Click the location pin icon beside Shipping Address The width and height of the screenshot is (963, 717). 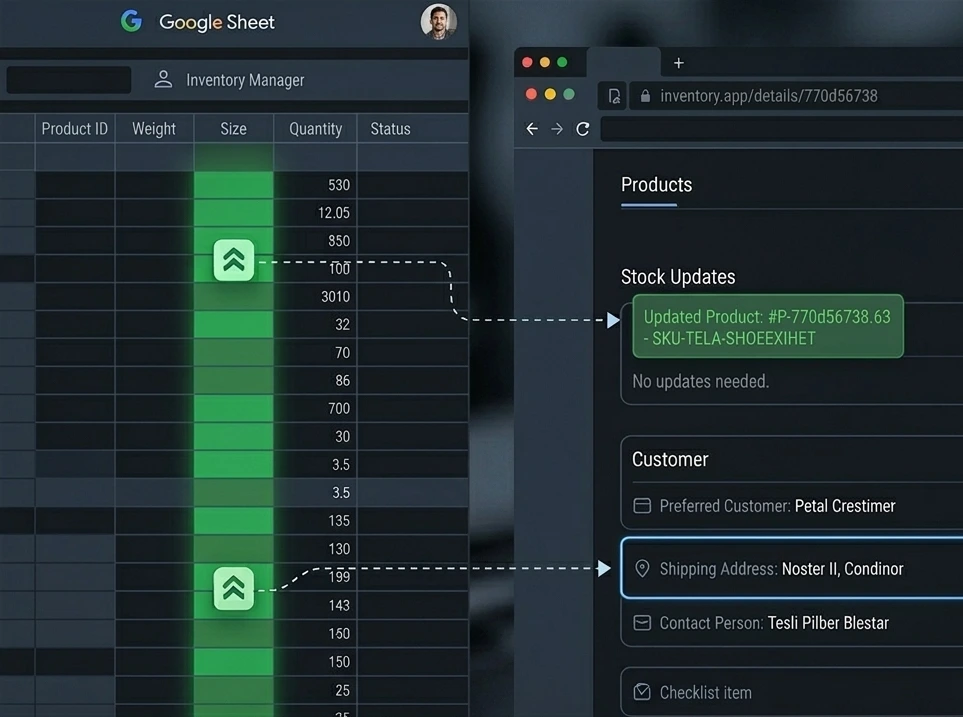pyautogui.click(x=643, y=568)
